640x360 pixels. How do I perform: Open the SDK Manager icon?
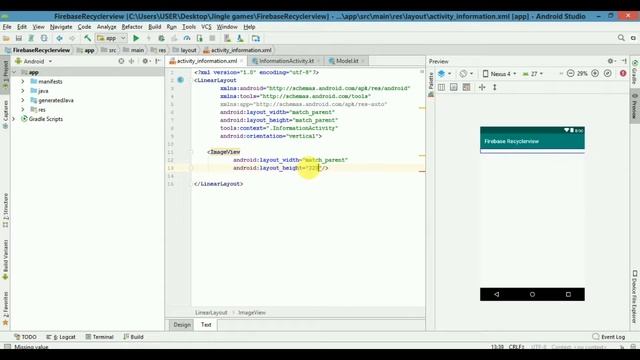pos(240,38)
